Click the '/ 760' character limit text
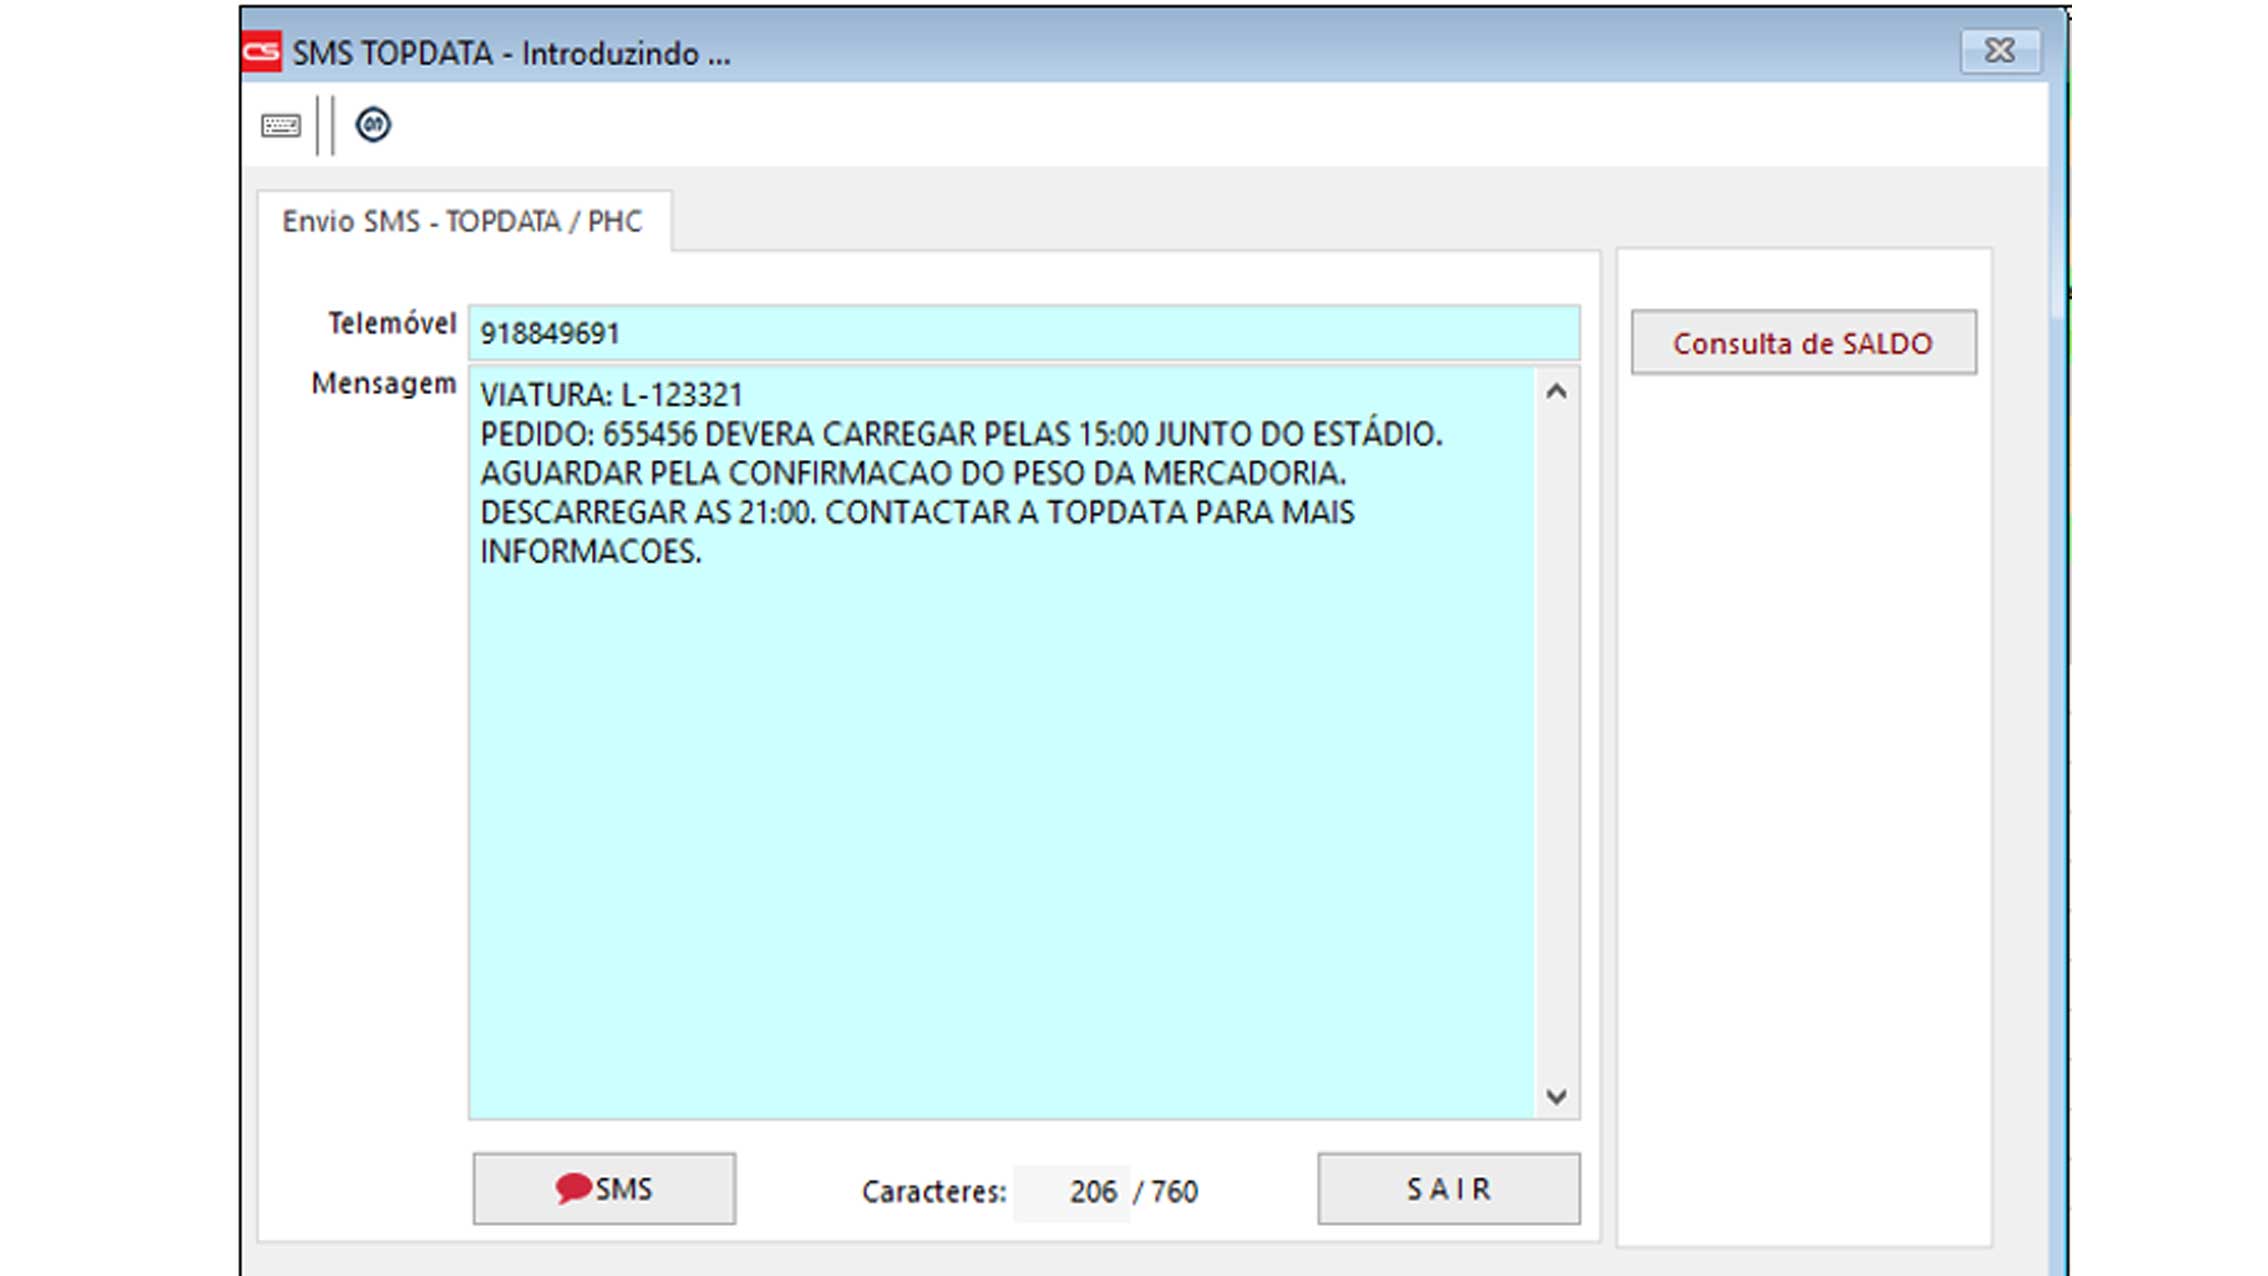 [1166, 1192]
